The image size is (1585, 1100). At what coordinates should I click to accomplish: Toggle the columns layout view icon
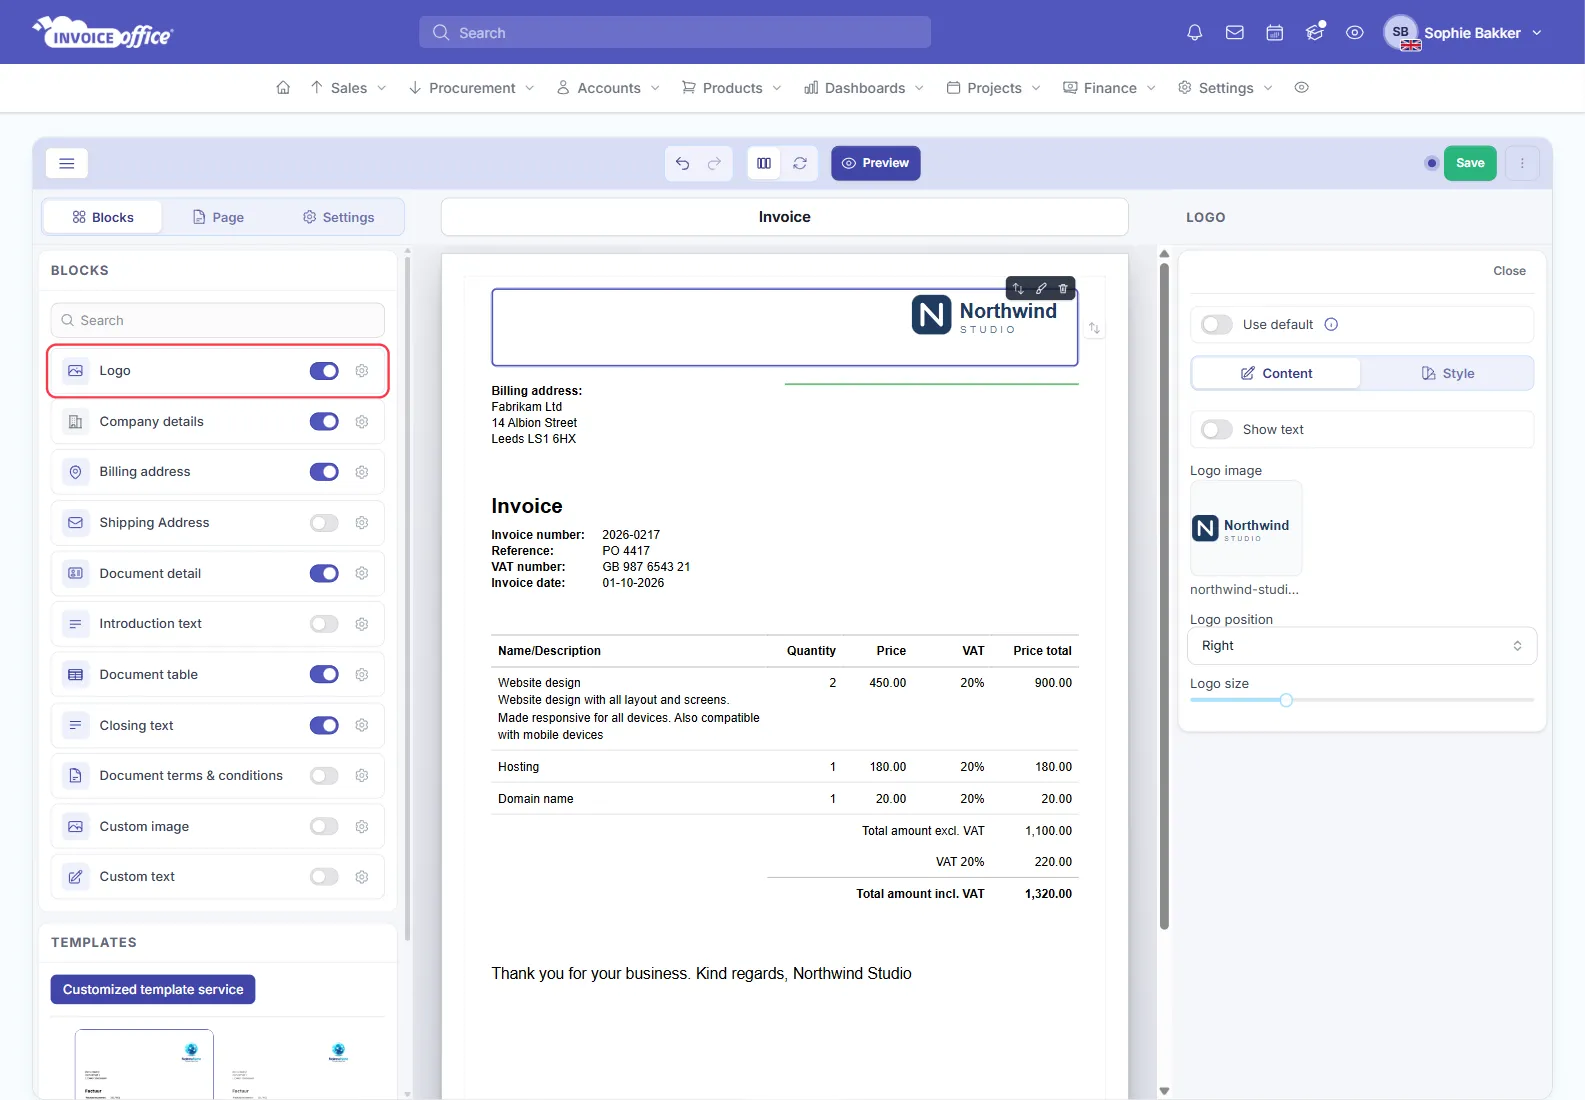pos(764,163)
